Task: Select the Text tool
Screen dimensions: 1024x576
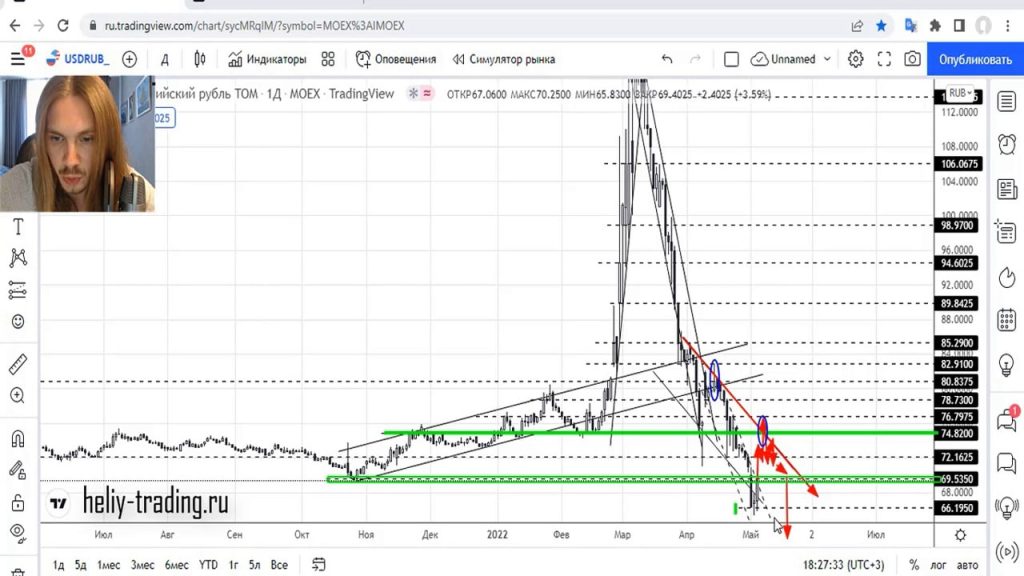Action: [x=16, y=226]
